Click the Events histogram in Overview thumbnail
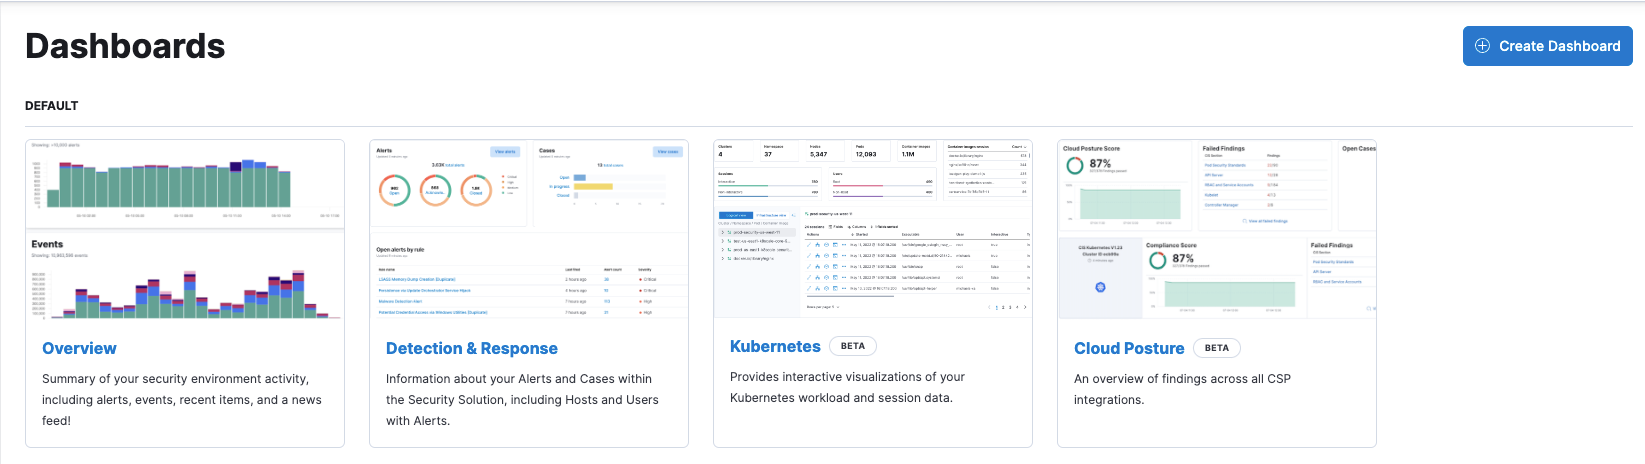 [x=185, y=293]
